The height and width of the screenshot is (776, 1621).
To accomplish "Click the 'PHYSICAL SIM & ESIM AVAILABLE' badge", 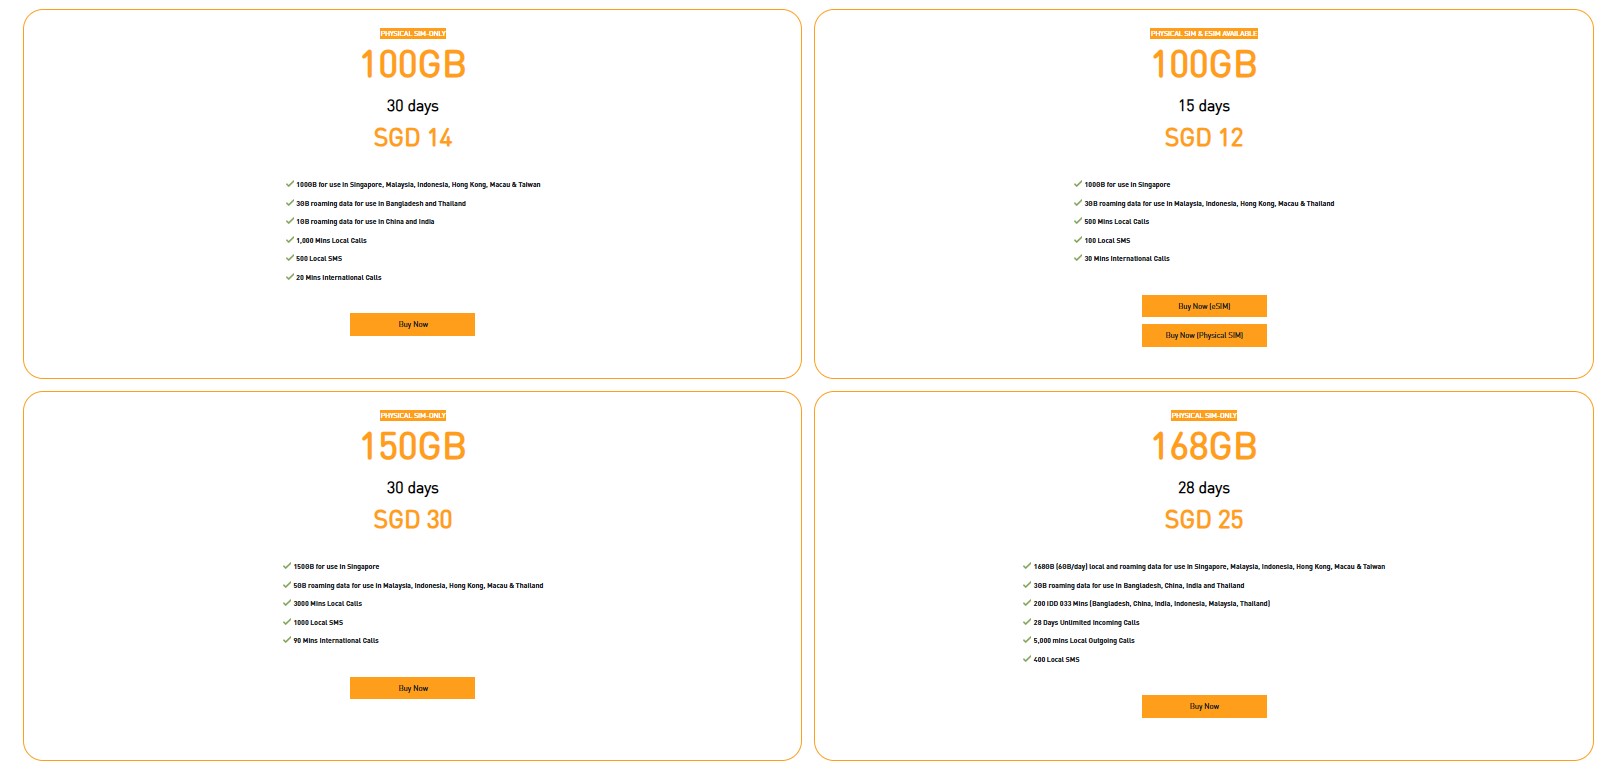I will tap(1204, 33).
